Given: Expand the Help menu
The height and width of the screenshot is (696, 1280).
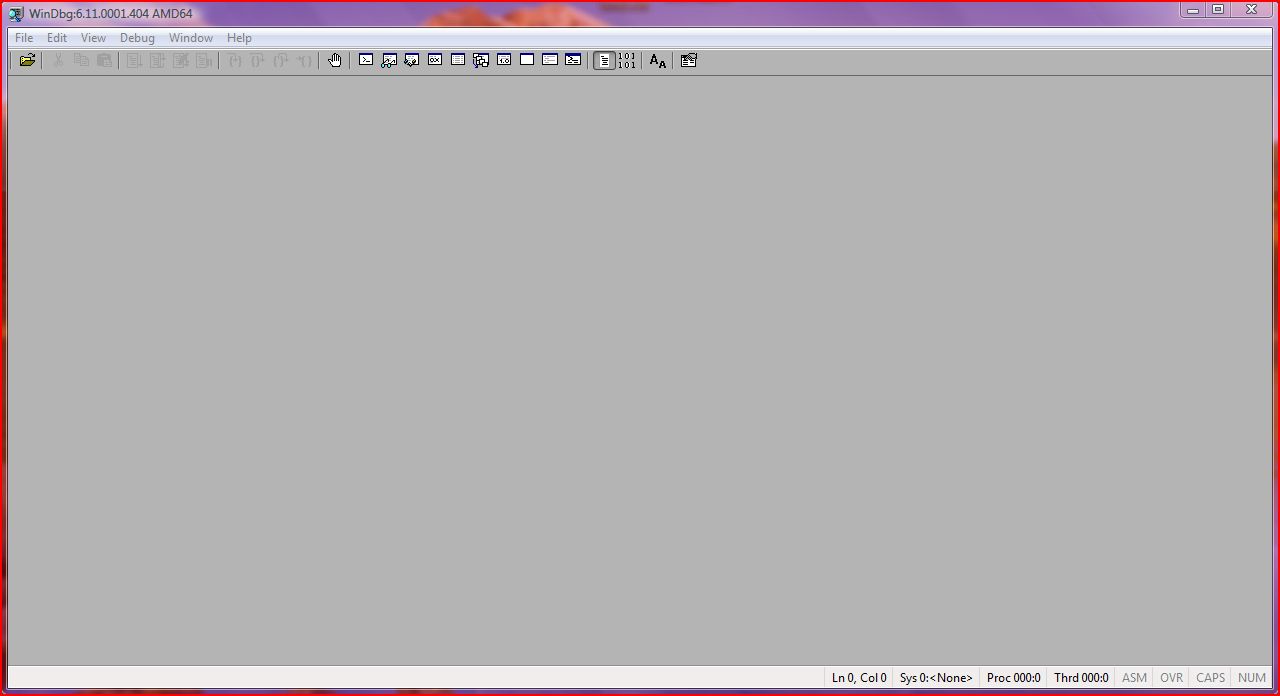Looking at the screenshot, I should click(x=239, y=38).
